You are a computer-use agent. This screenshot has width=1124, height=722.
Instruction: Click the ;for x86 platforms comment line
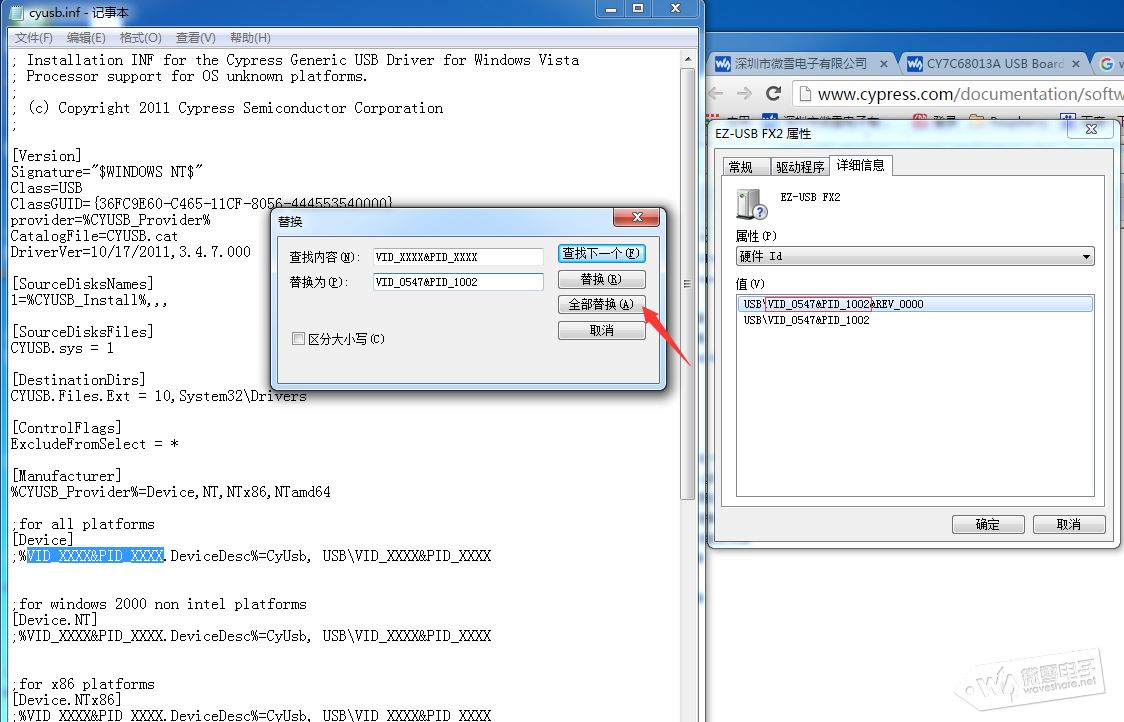coord(83,684)
